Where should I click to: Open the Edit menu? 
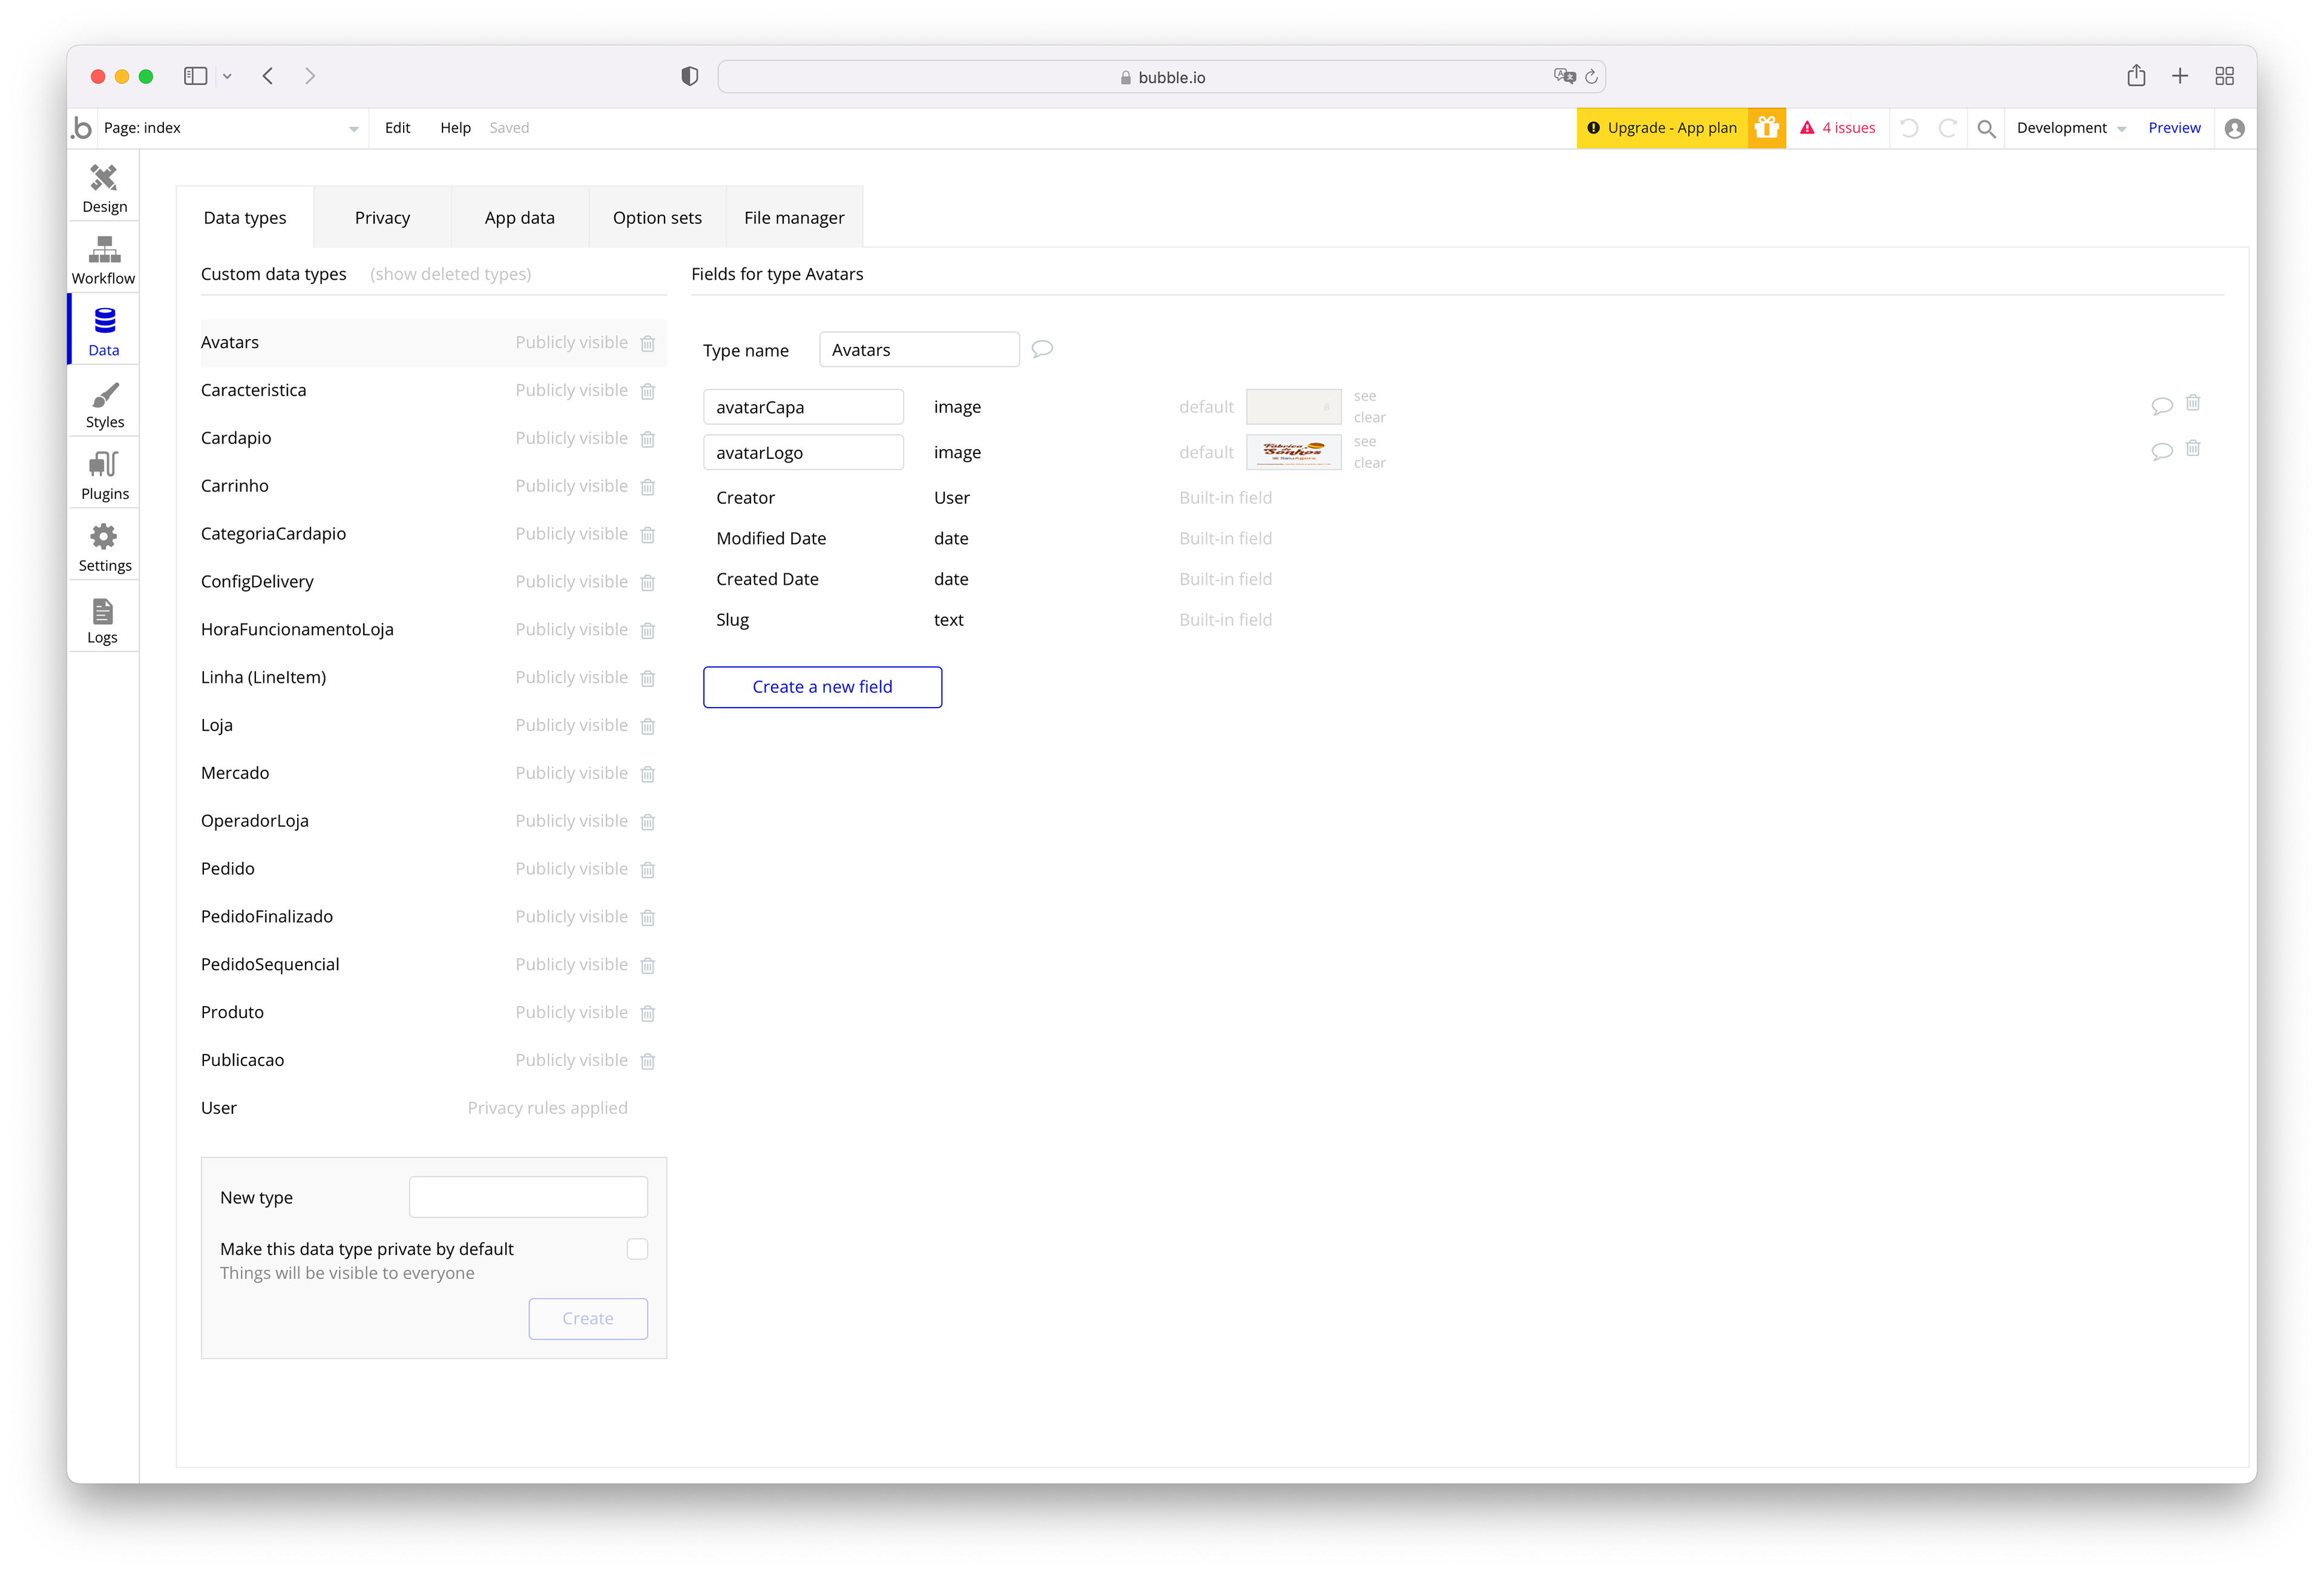click(x=398, y=128)
